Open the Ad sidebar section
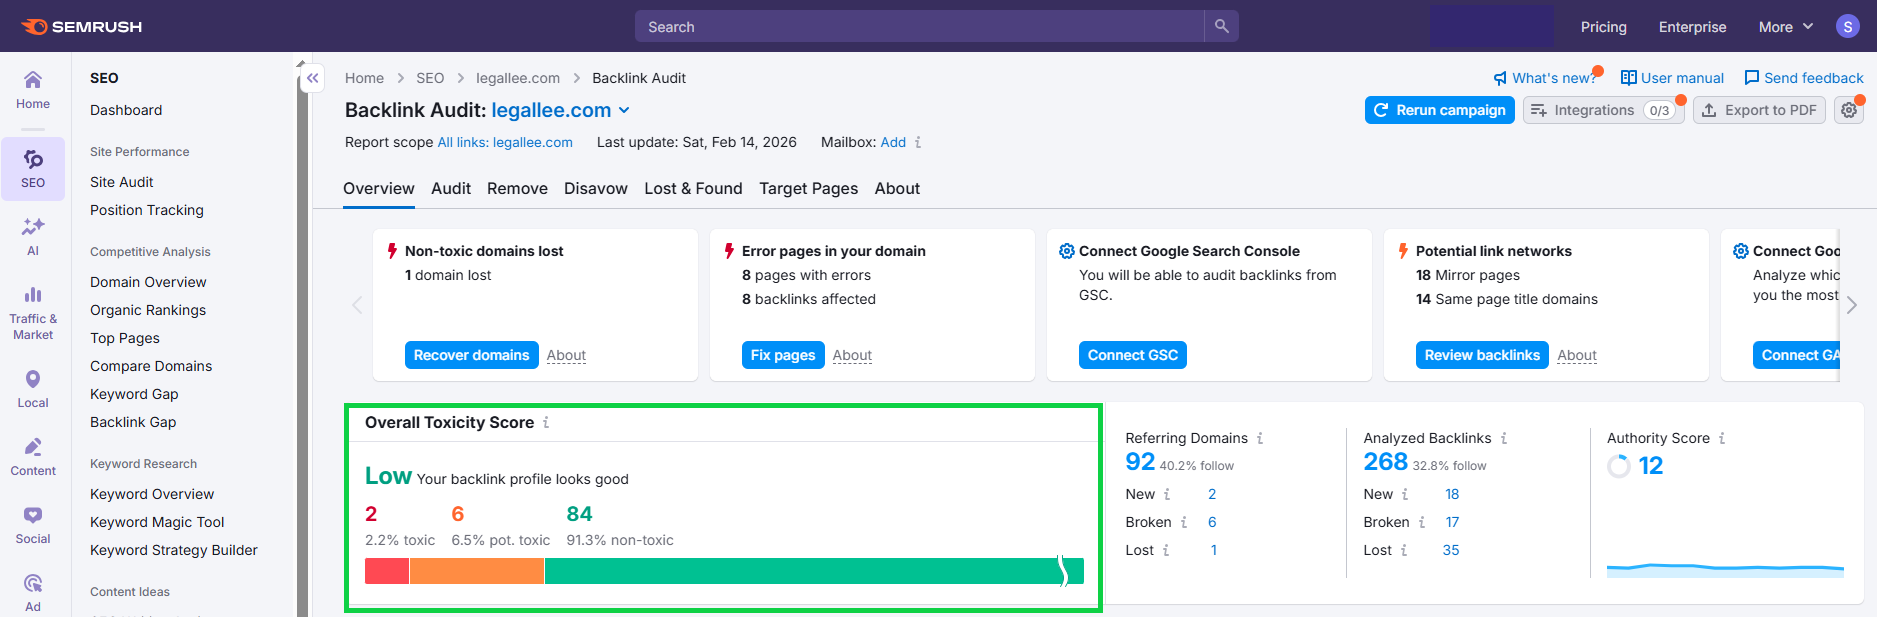 [x=33, y=593]
